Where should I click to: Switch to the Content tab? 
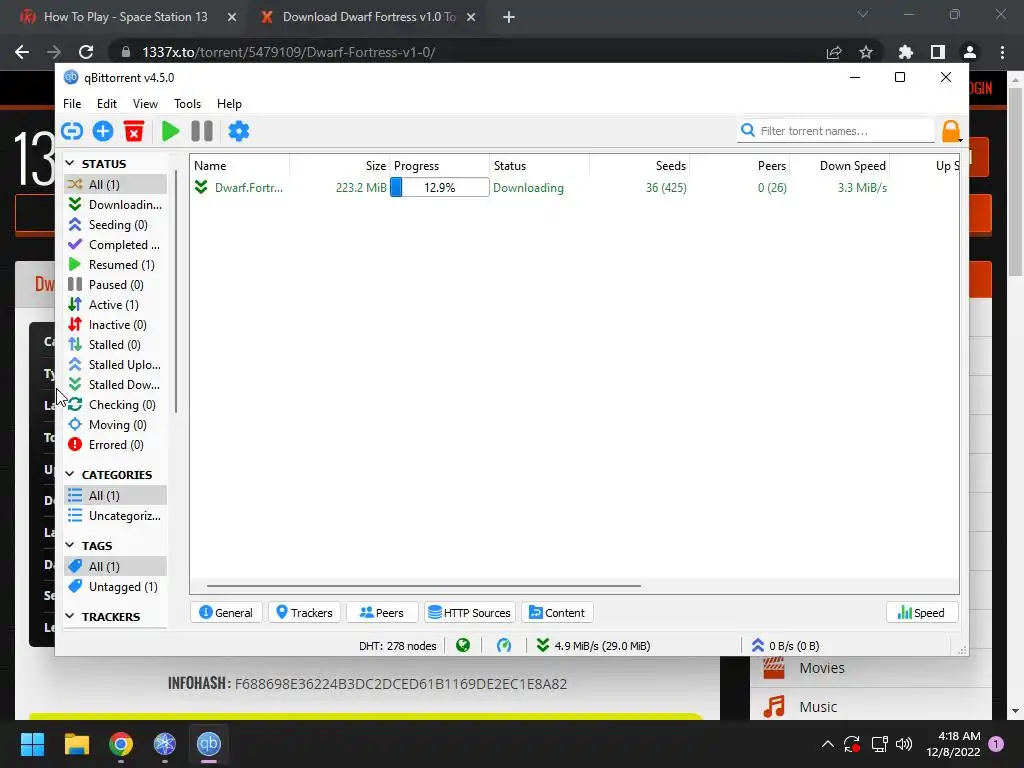click(x=557, y=613)
